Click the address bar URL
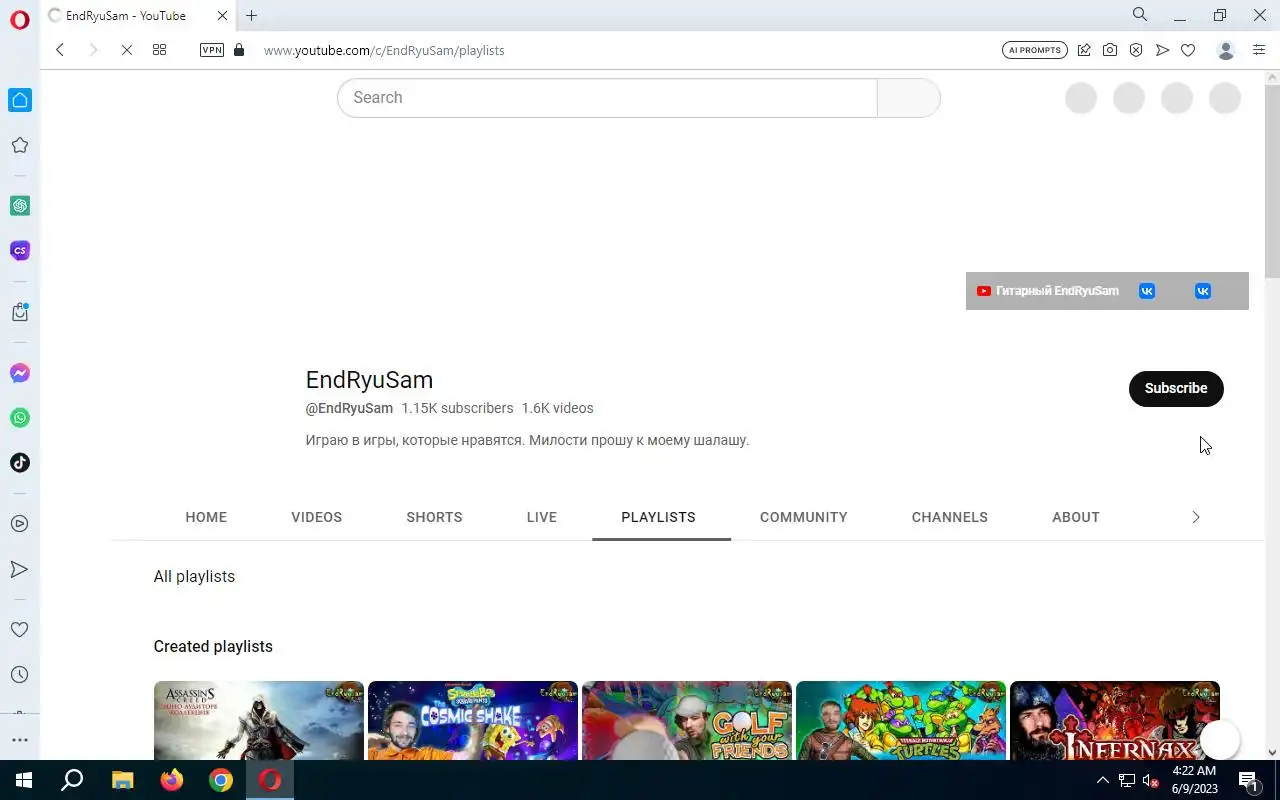 (x=384, y=50)
